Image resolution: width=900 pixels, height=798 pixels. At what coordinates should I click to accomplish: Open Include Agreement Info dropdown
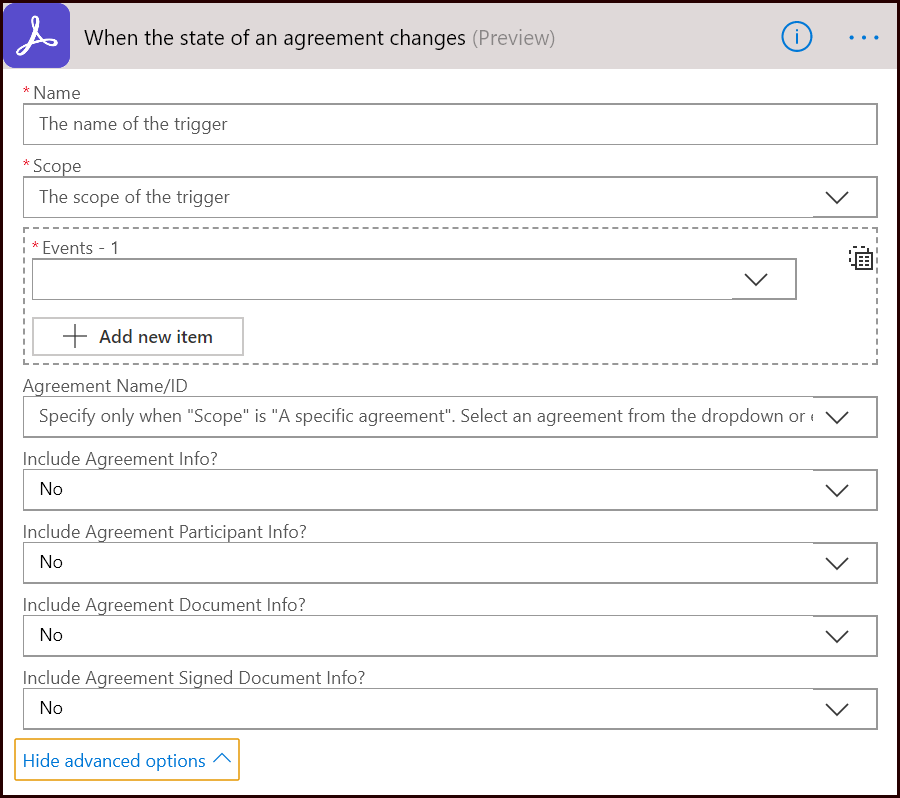(x=449, y=490)
